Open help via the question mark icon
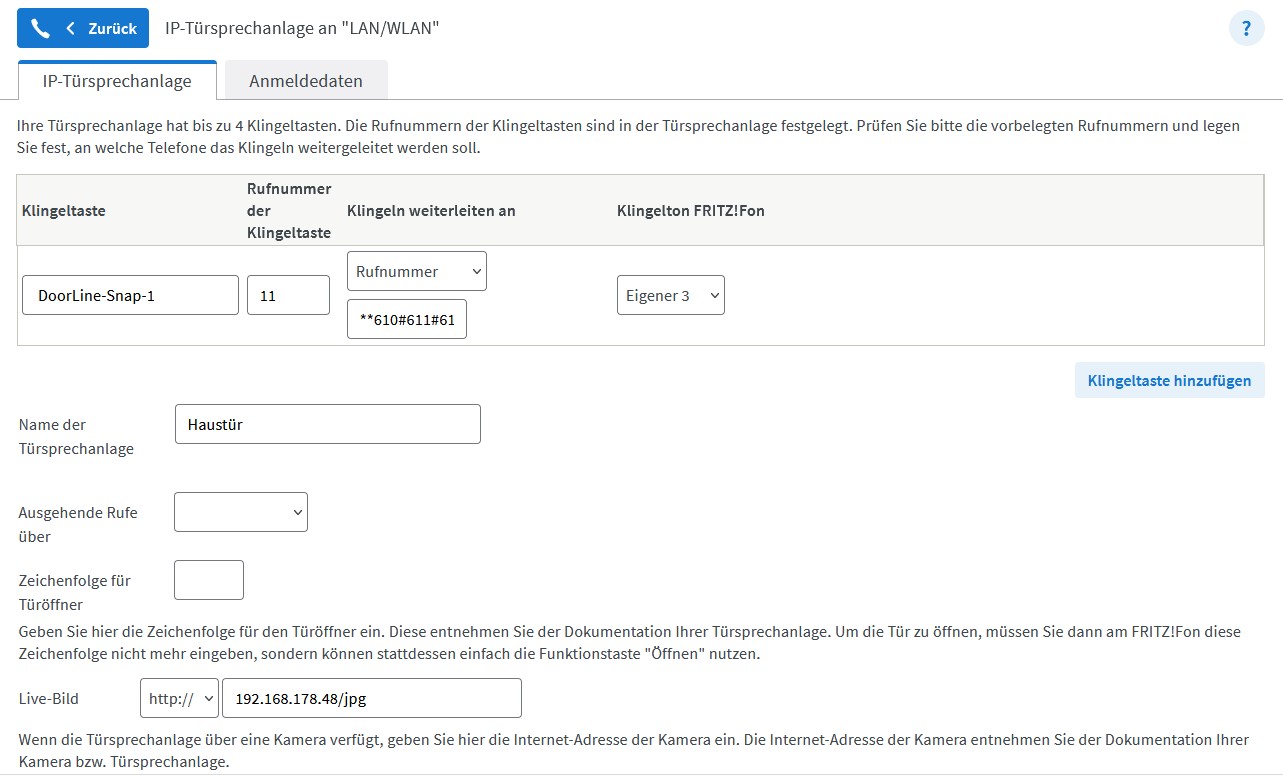Viewport: 1283px width, 779px height. 1246,28
